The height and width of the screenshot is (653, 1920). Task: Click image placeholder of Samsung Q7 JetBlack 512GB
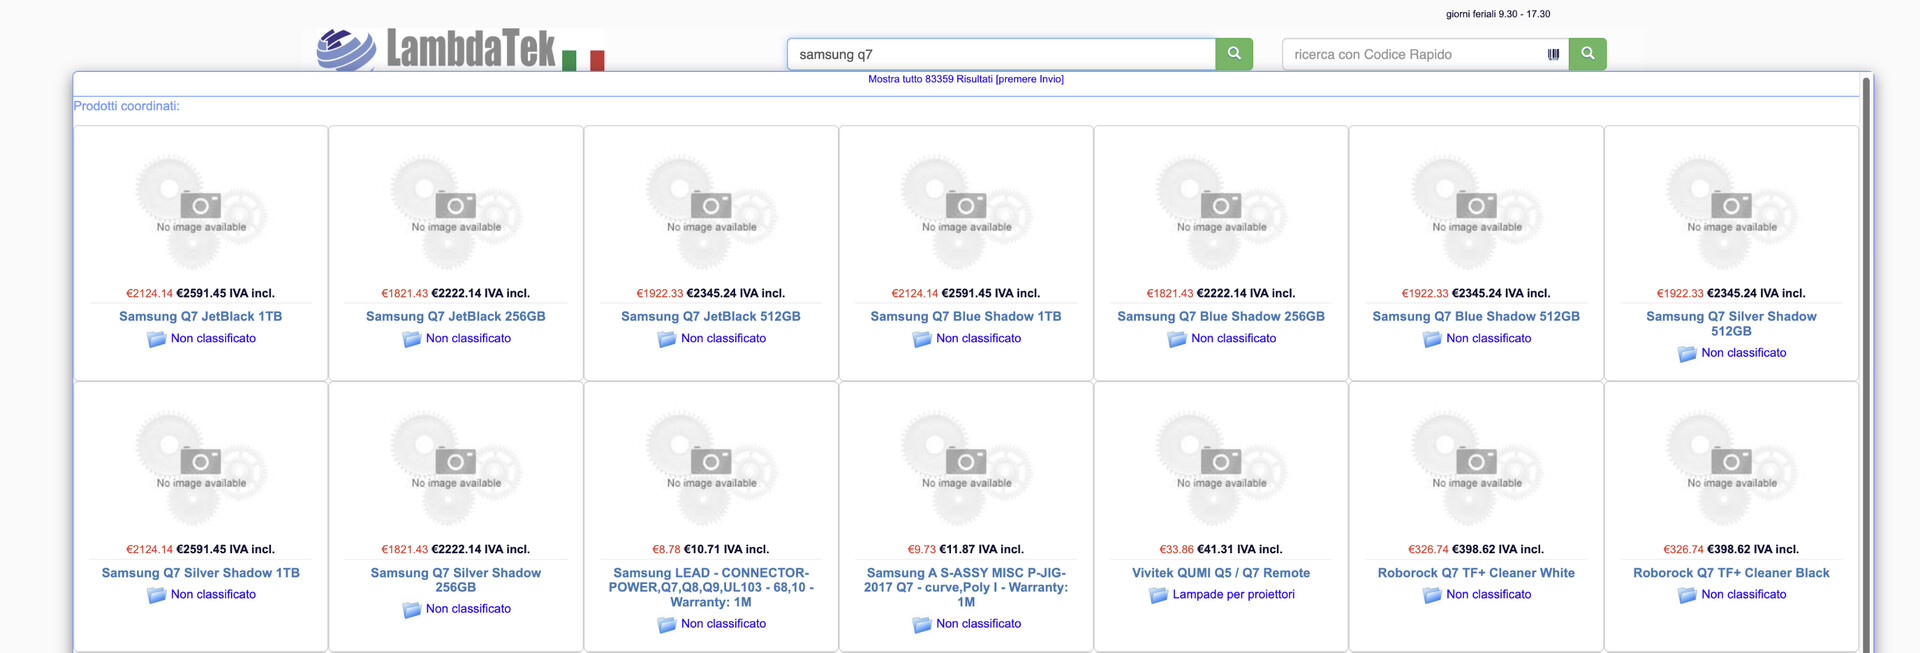coord(711,212)
